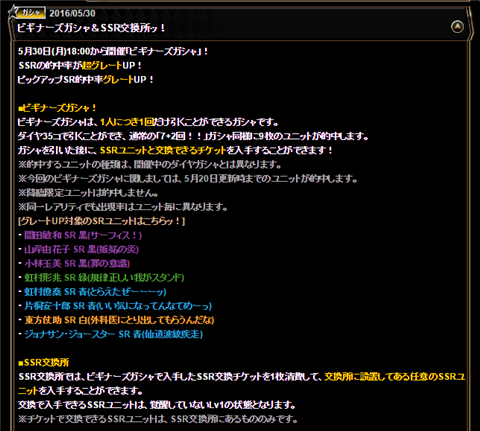This screenshot has height=431, width=480.
Task: Click the line starting 5月30日(月)18:00から開催
Action: [x=113, y=51]
